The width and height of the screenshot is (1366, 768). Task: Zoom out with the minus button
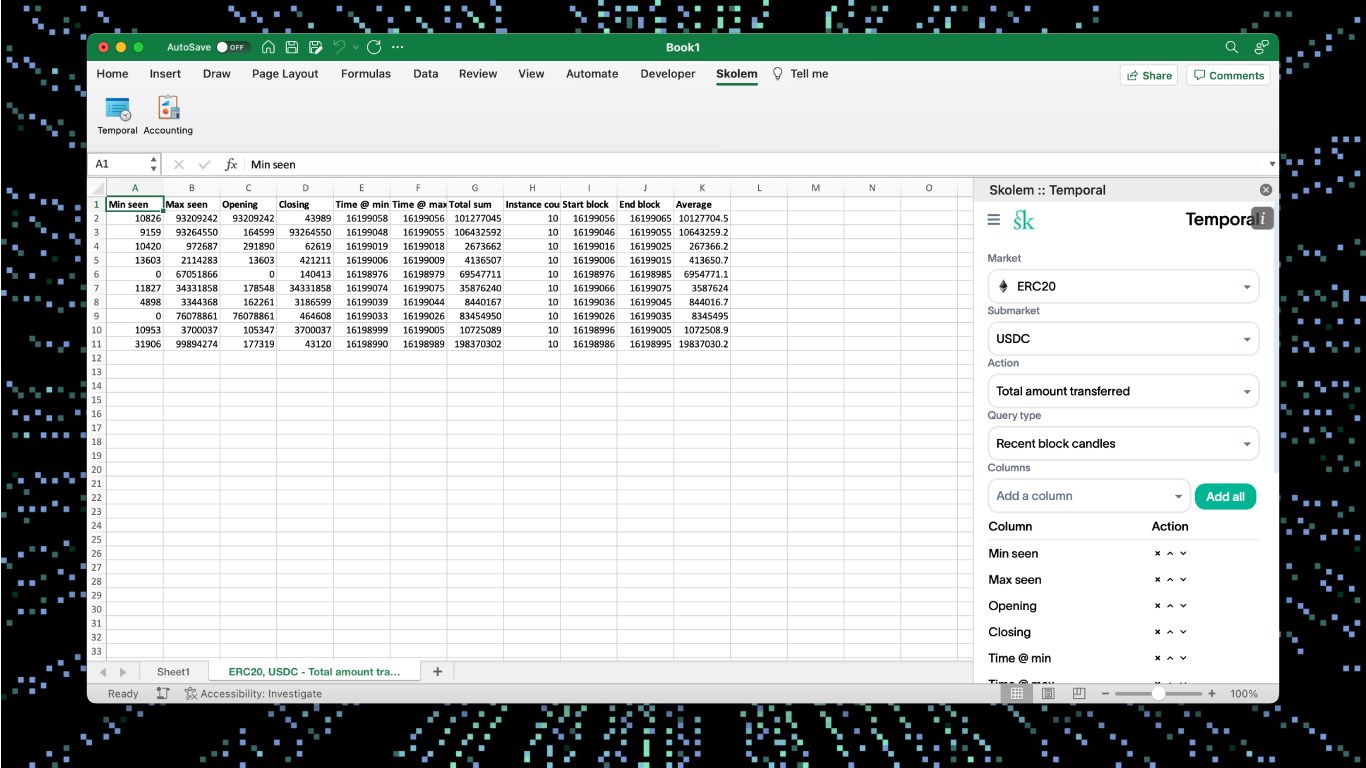point(1105,693)
